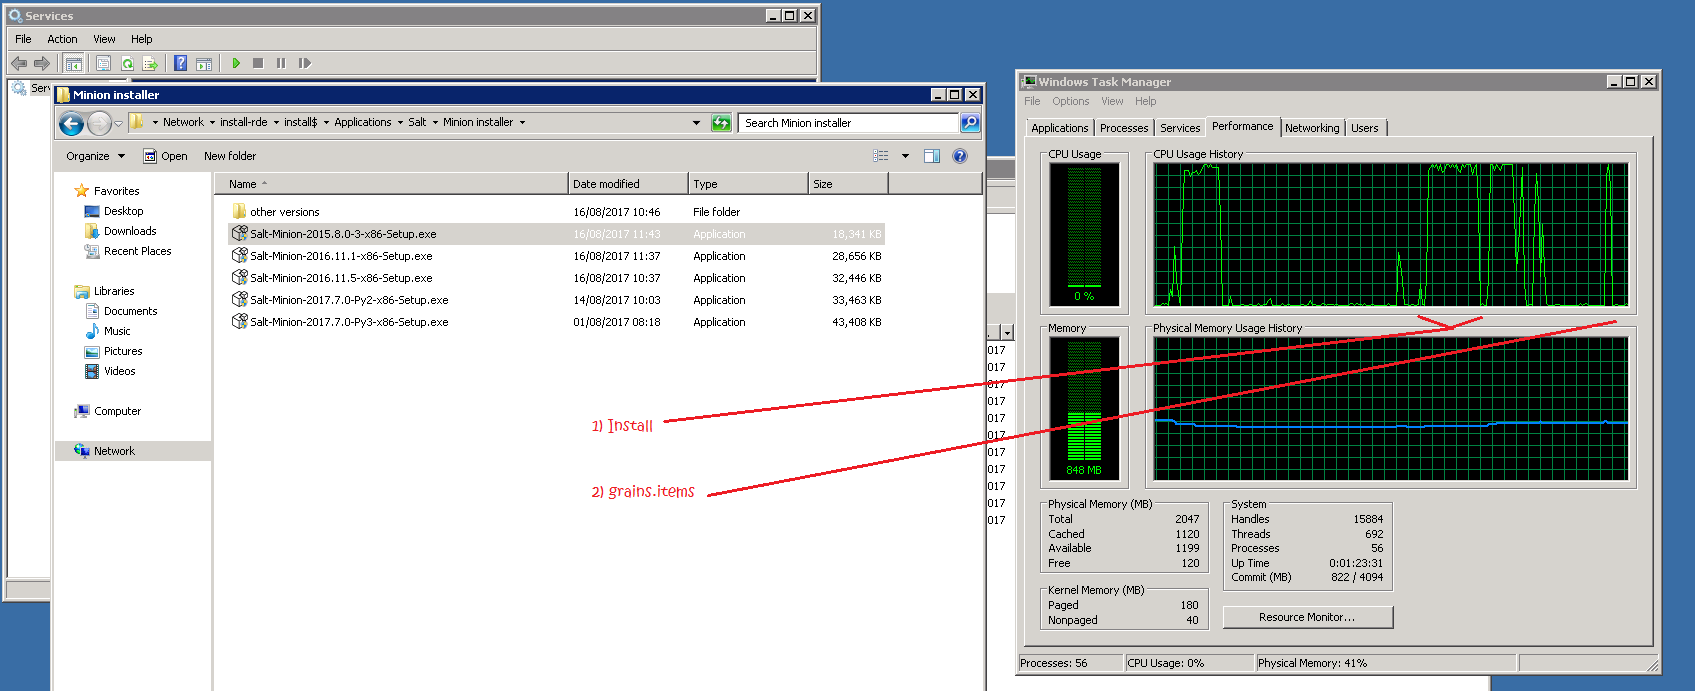Toggle the preview pane icon
The height and width of the screenshot is (691, 1695).
[932, 156]
